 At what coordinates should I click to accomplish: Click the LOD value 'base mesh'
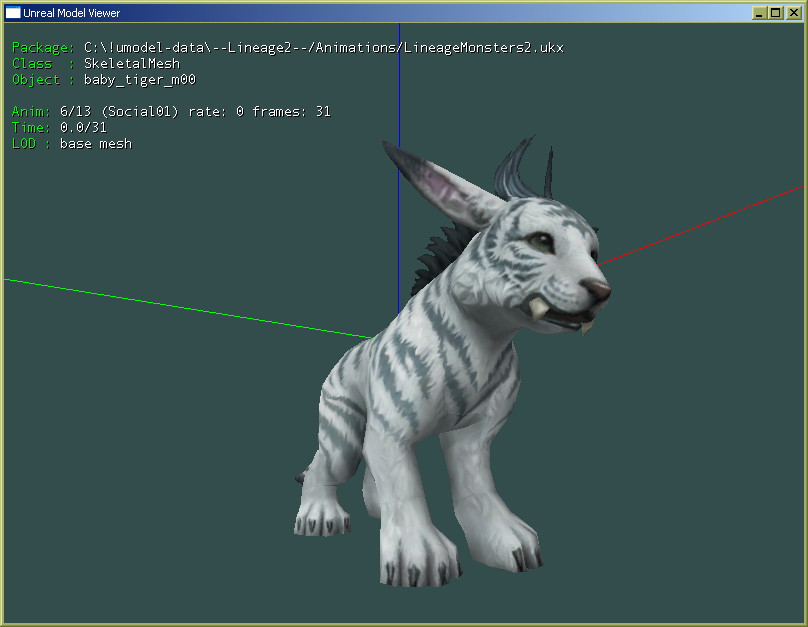pyautogui.click(x=96, y=144)
